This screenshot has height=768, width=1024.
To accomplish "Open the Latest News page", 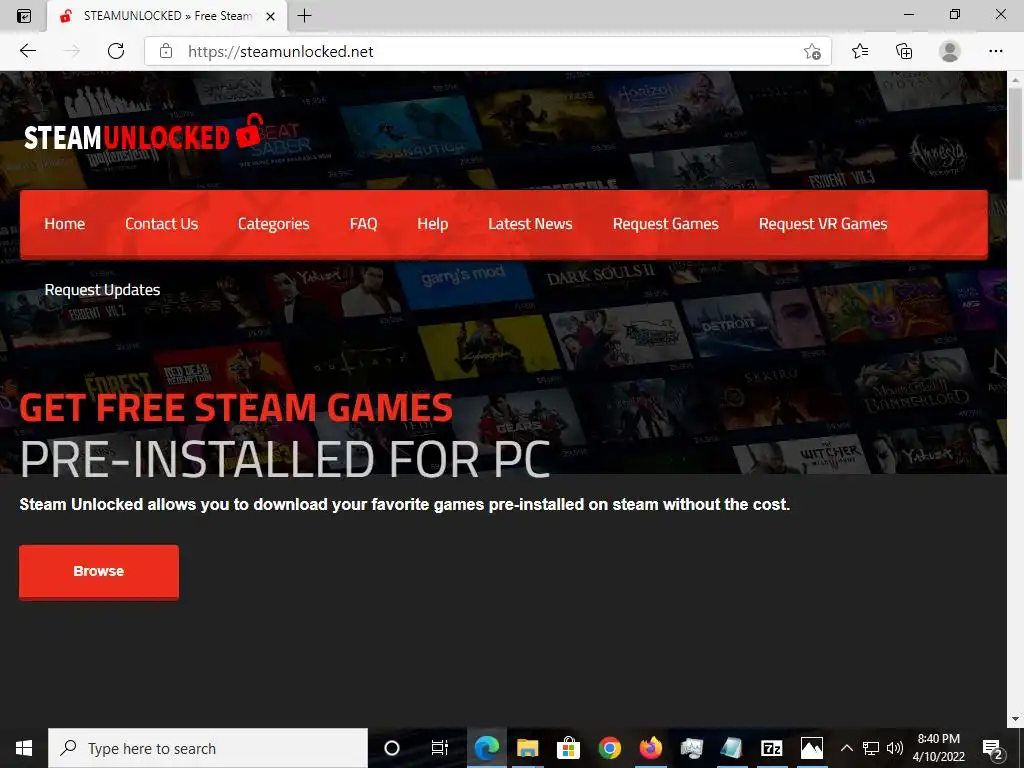I will tap(530, 224).
